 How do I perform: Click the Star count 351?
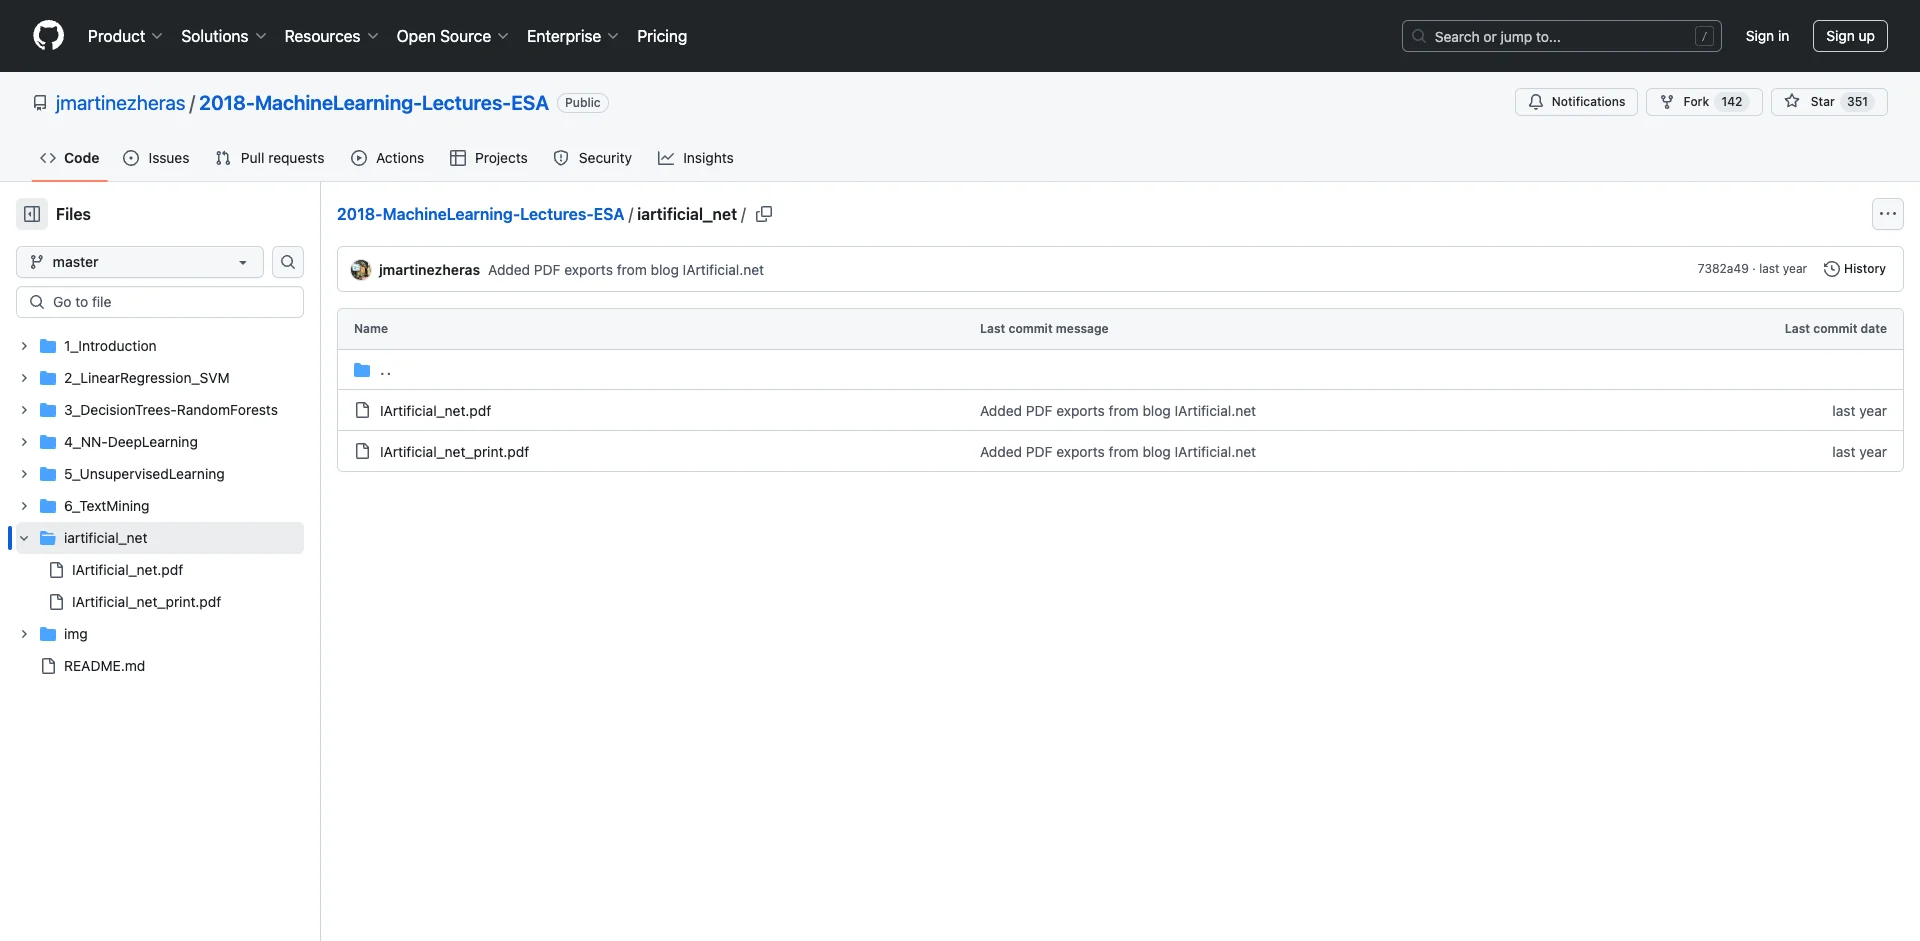point(1857,102)
